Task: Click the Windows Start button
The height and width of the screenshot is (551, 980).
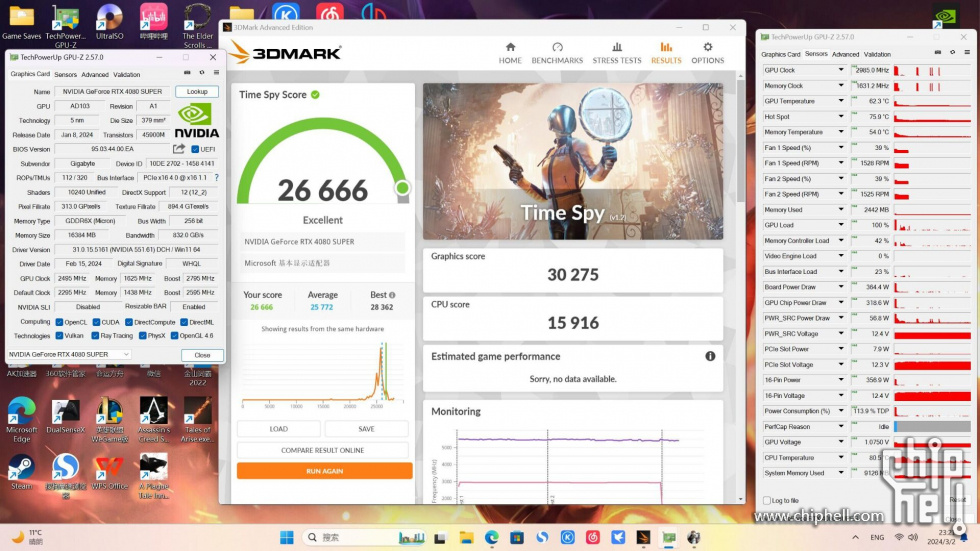Action: (x=287, y=537)
